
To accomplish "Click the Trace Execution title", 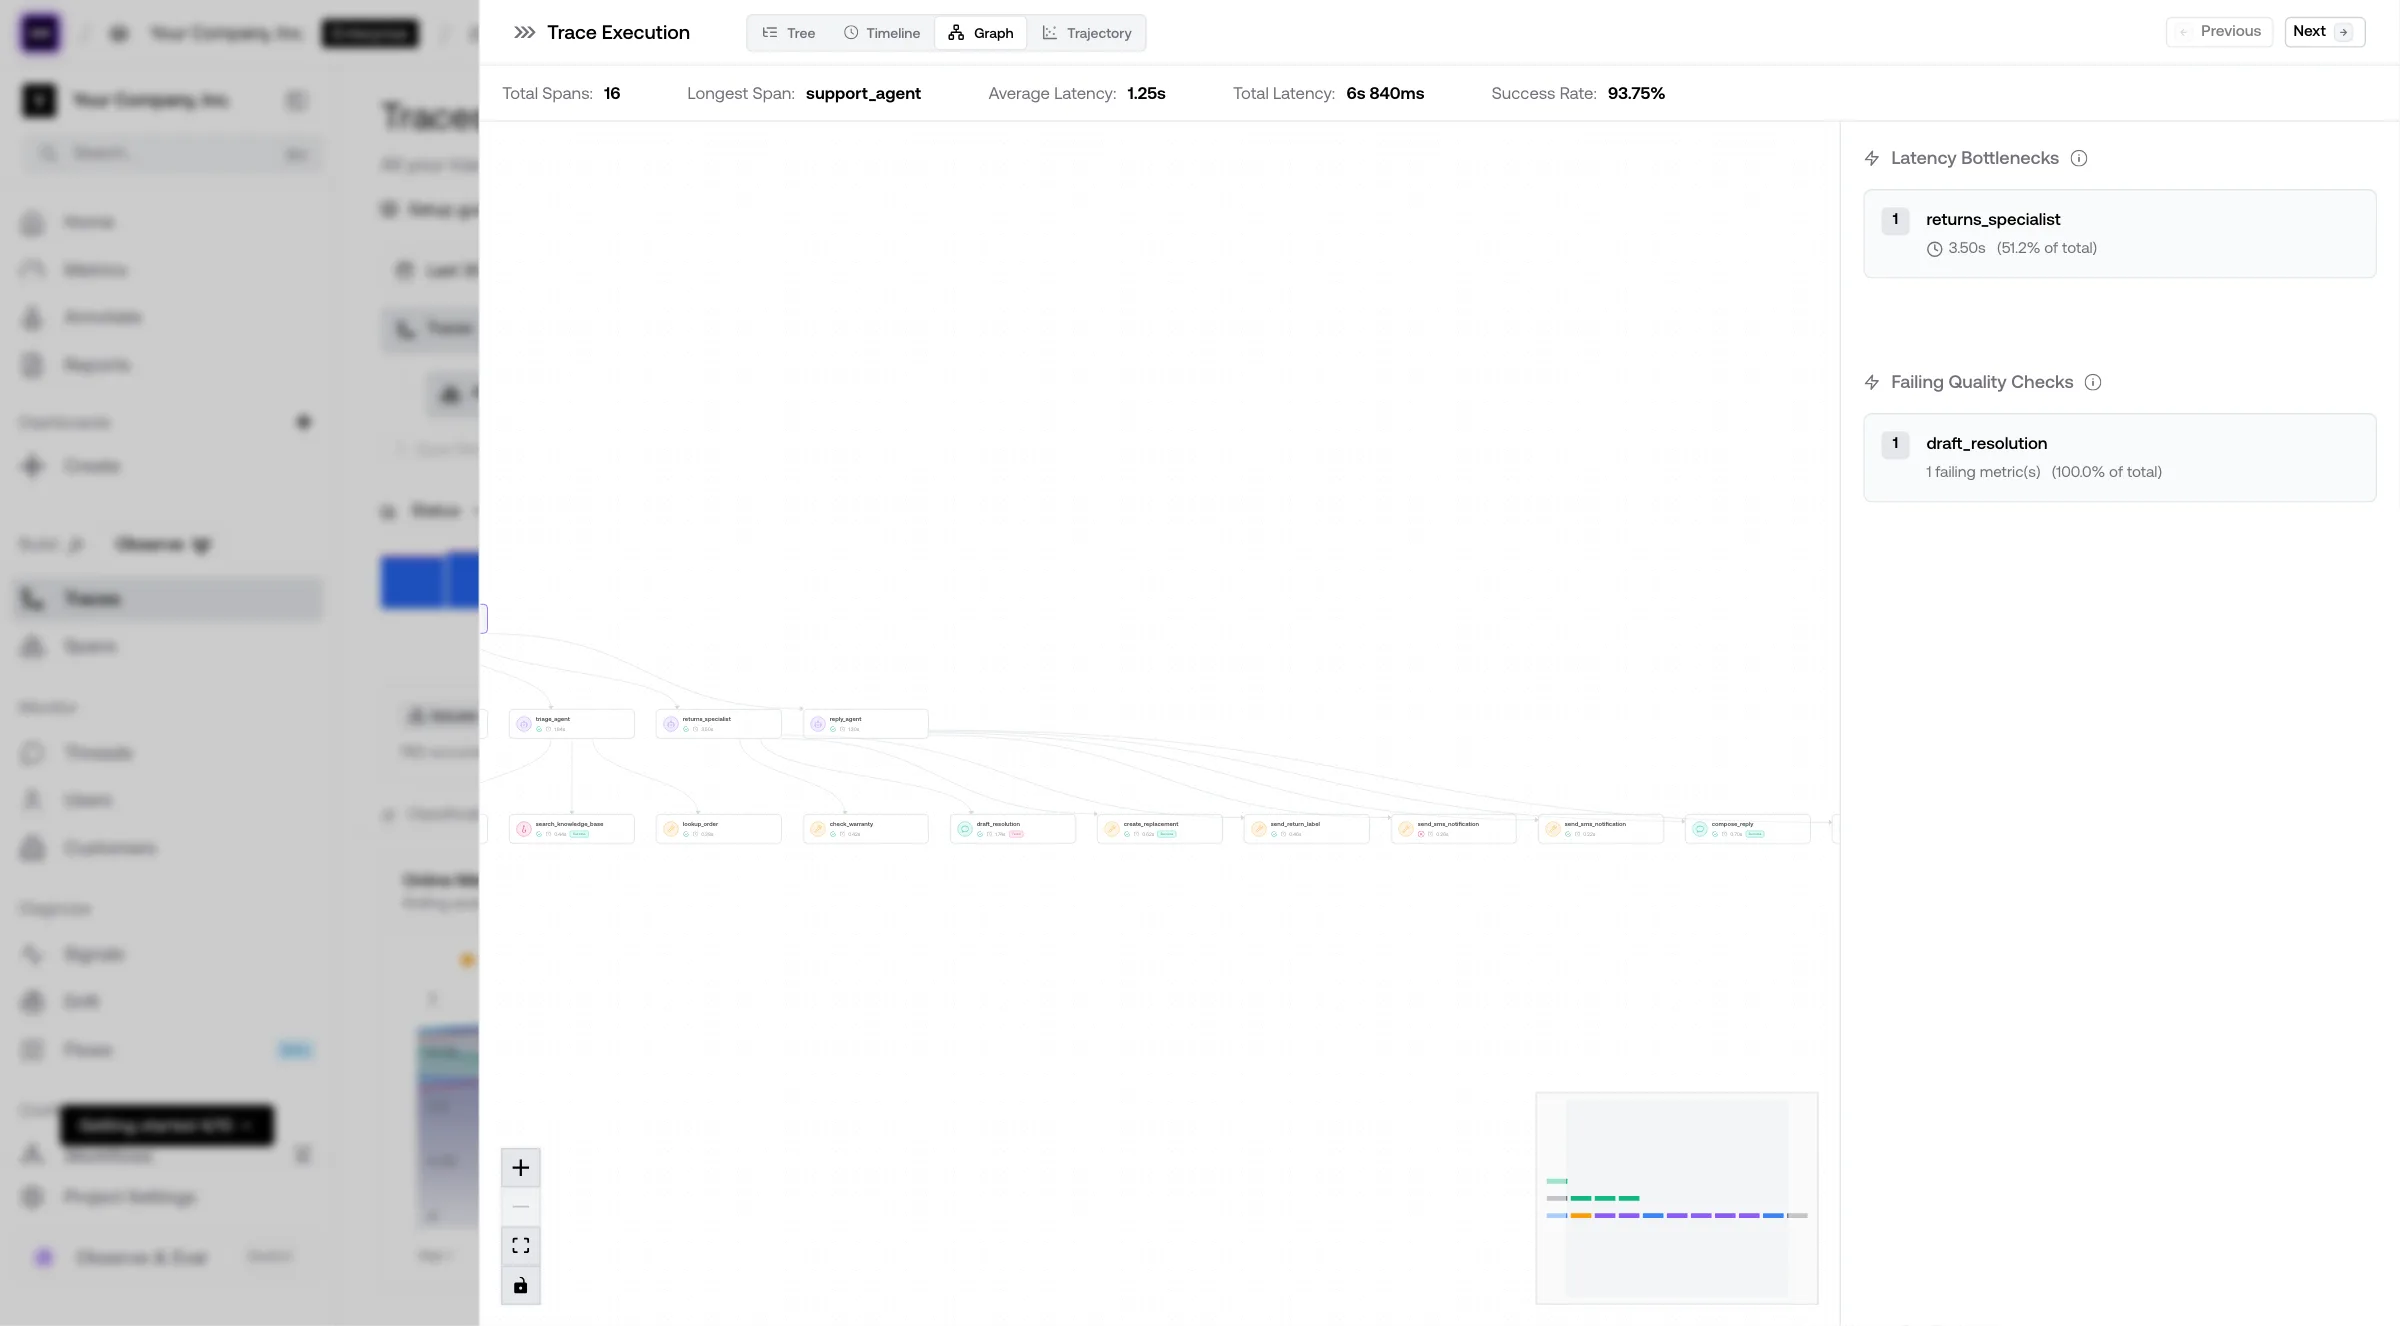I will [618, 32].
